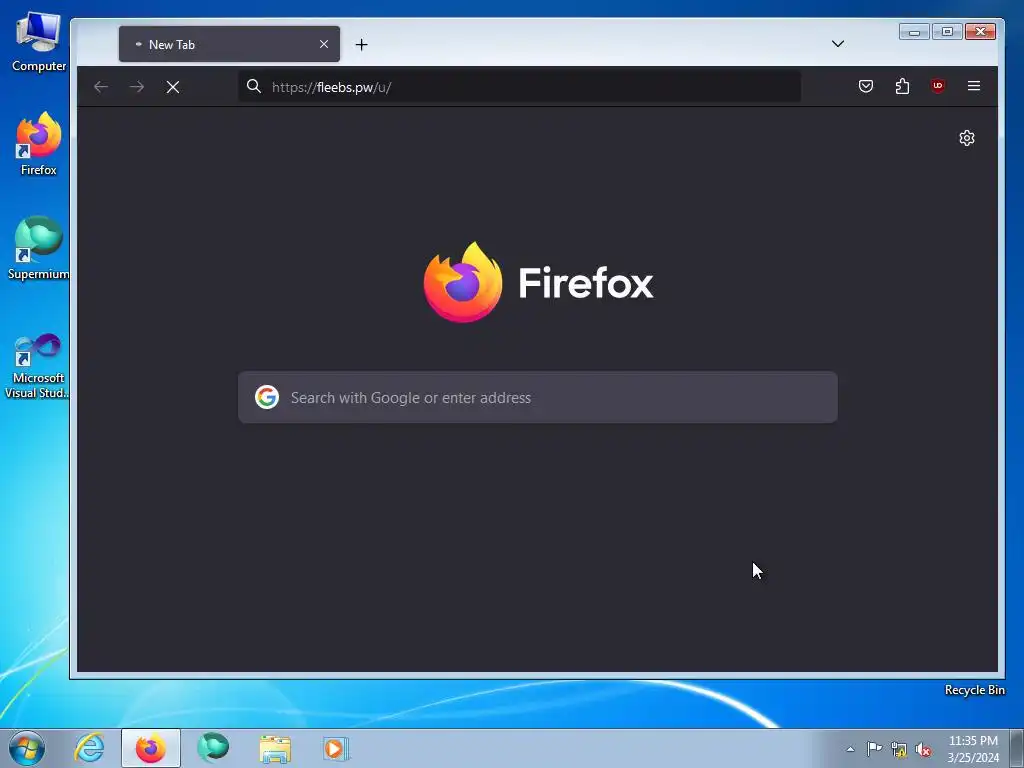This screenshot has width=1024, height=768.
Task: Click the Show Desktop strip on the taskbar
Action: pyautogui.click(x=1017, y=748)
